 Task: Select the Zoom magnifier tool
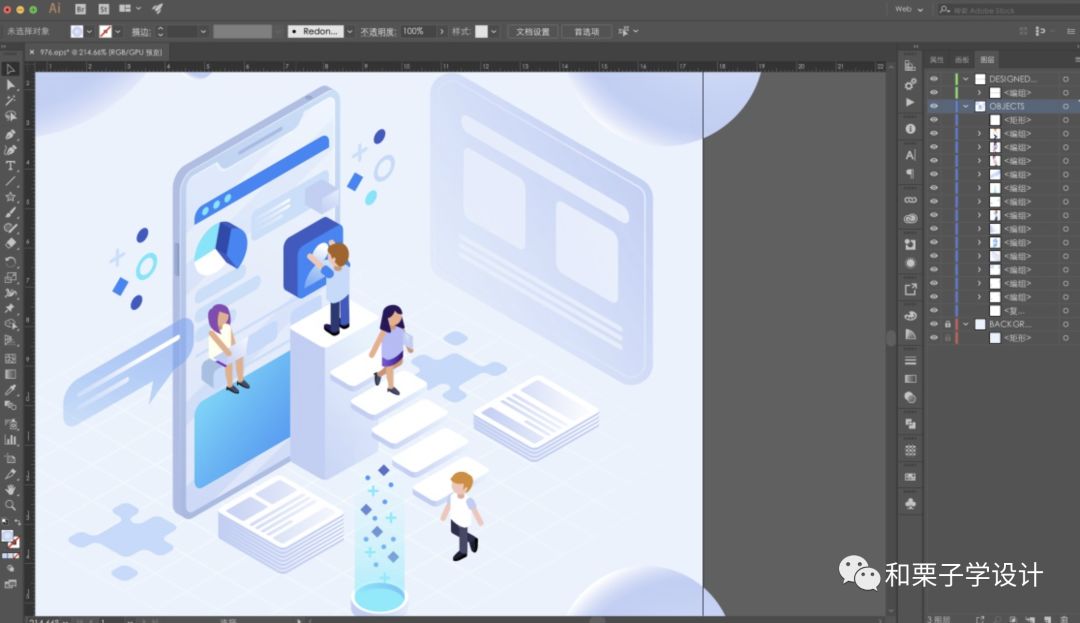[x=10, y=505]
